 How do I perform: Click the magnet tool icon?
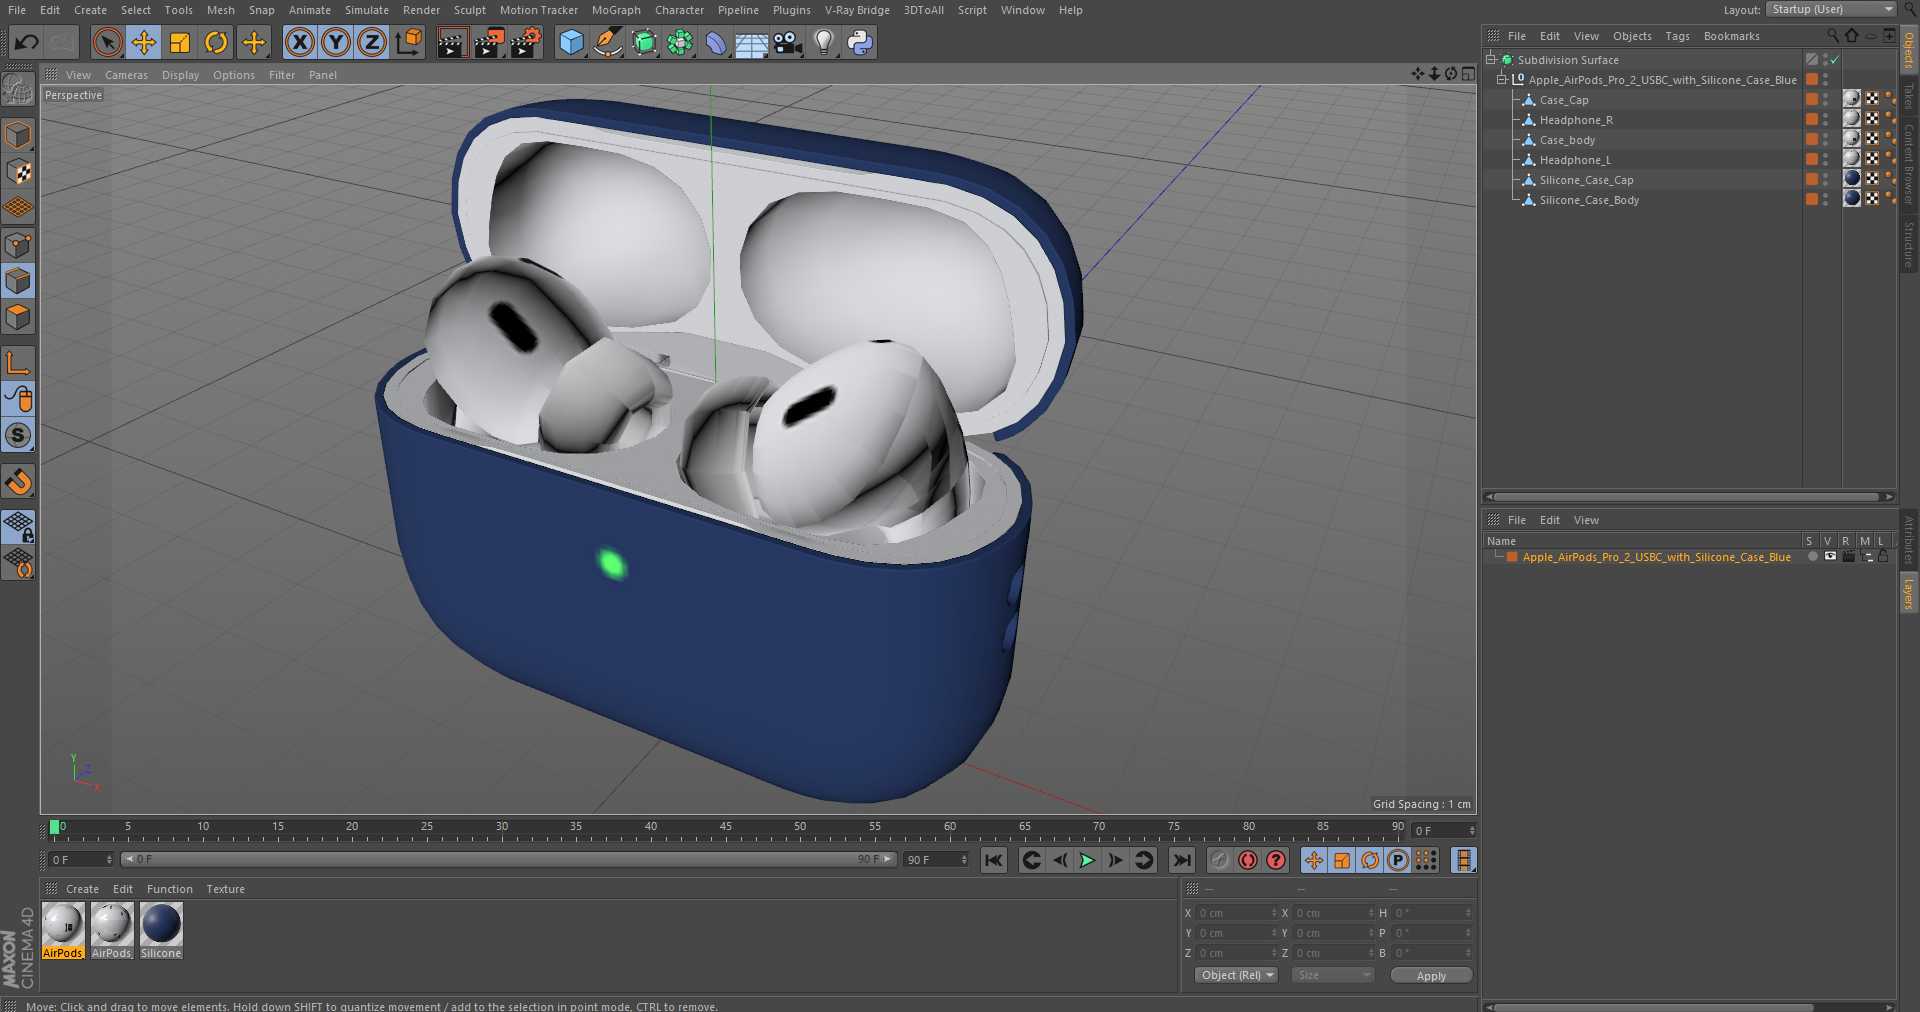pos(18,482)
